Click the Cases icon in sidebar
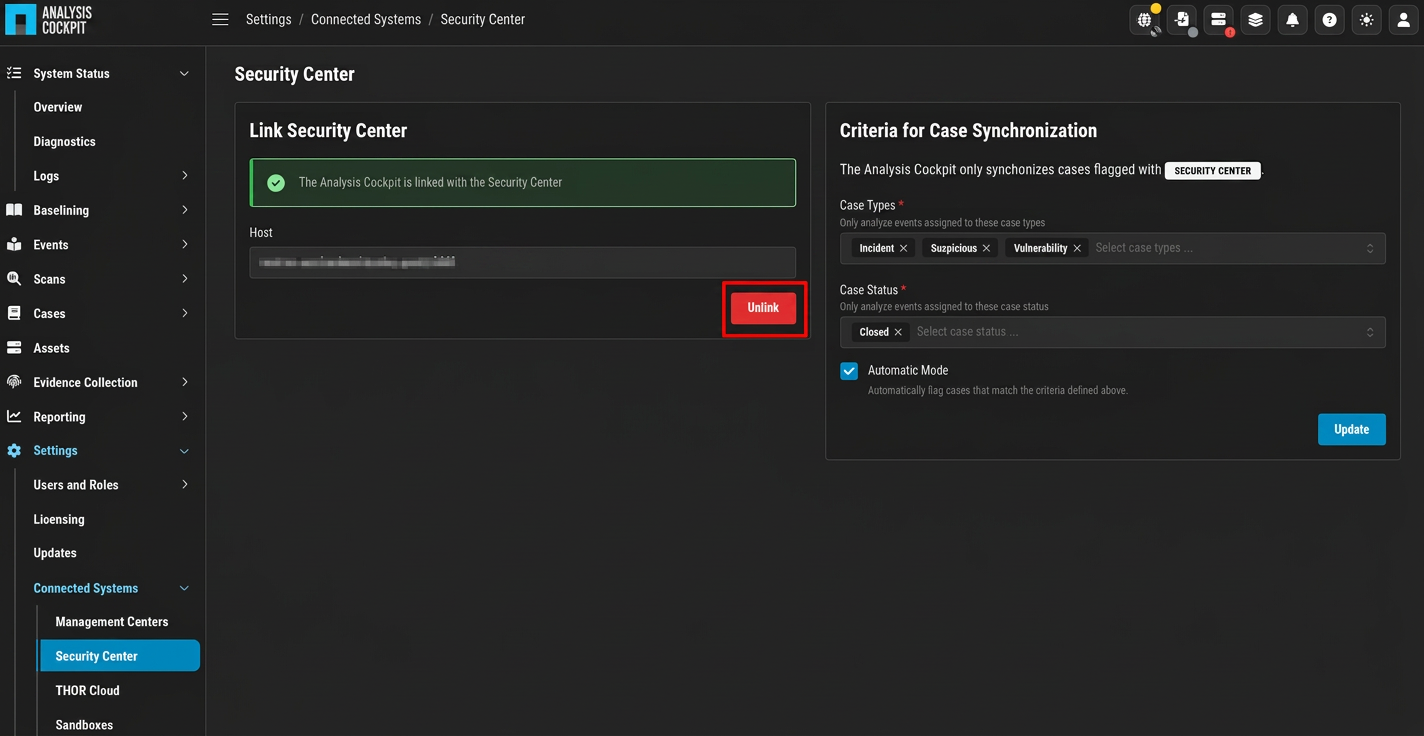1424x736 pixels. coord(14,313)
